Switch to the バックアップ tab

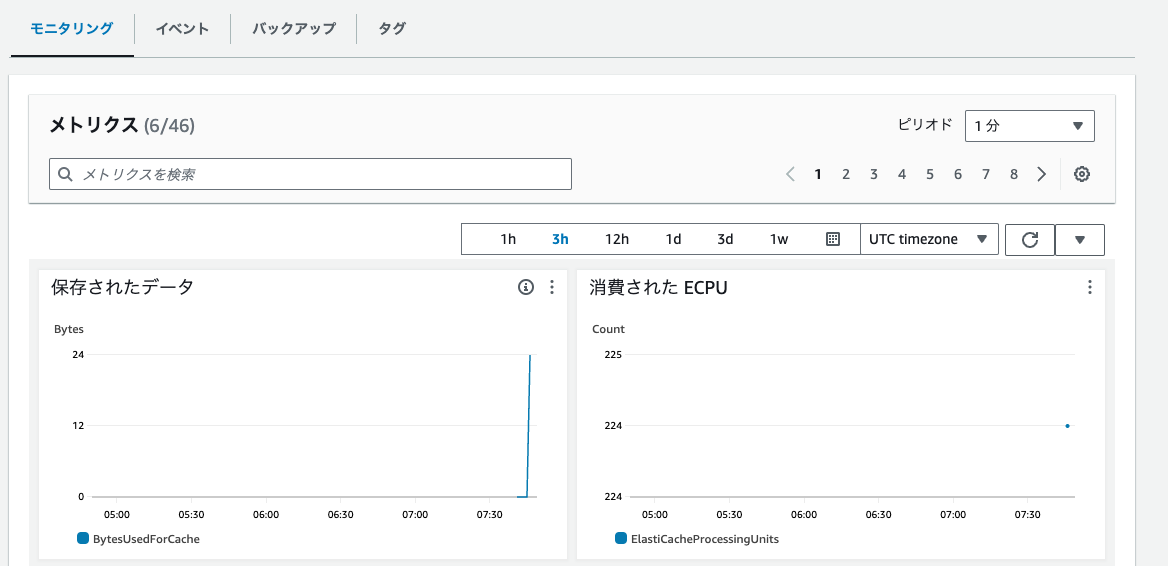pos(293,29)
